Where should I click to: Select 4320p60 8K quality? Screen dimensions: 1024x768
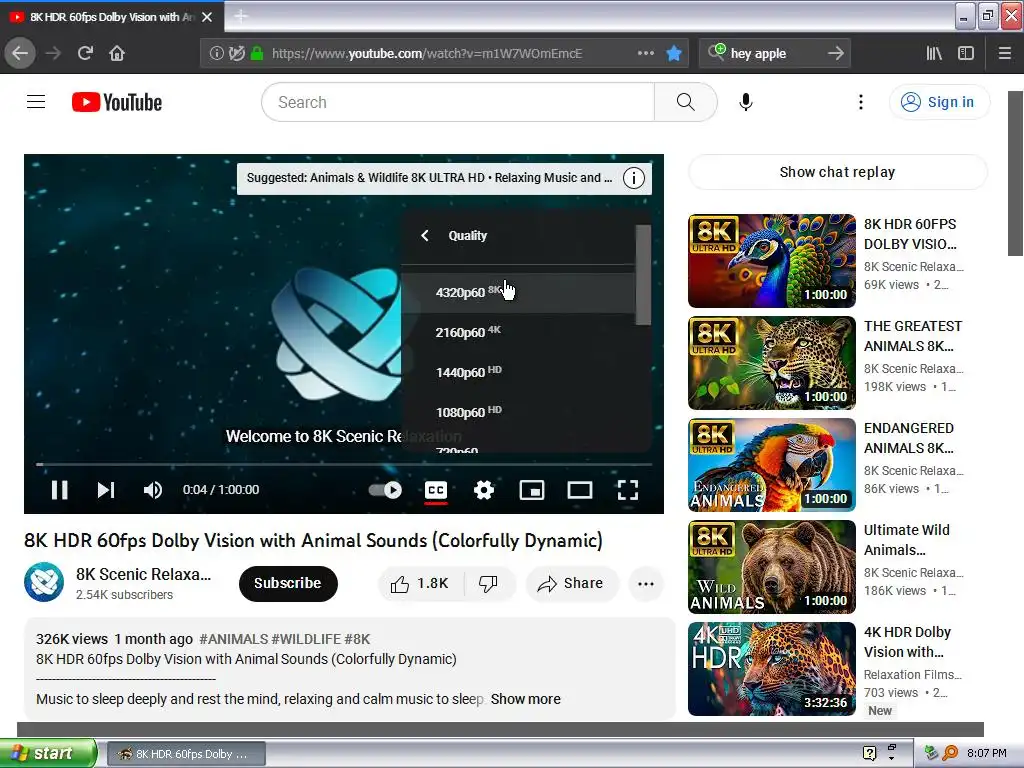pyautogui.click(x=518, y=292)
